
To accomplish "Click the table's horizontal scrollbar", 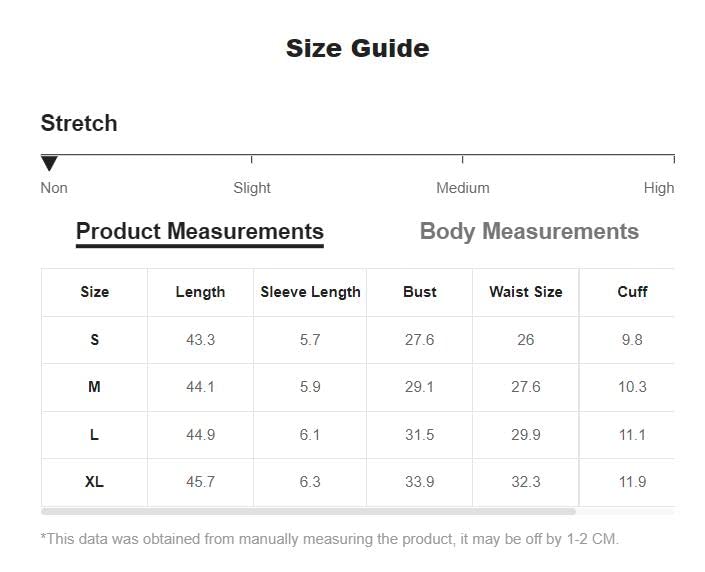I will pos(308,511).
